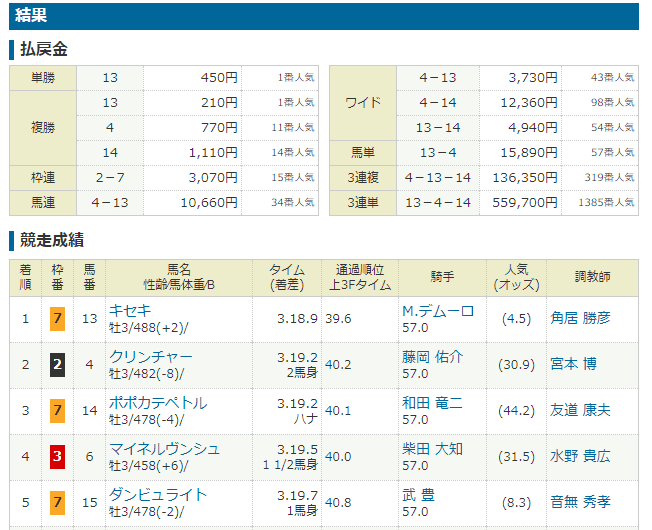Open jockey 武 豊 profile
Viewport: 652px width, 530px height.
[418, 495]
